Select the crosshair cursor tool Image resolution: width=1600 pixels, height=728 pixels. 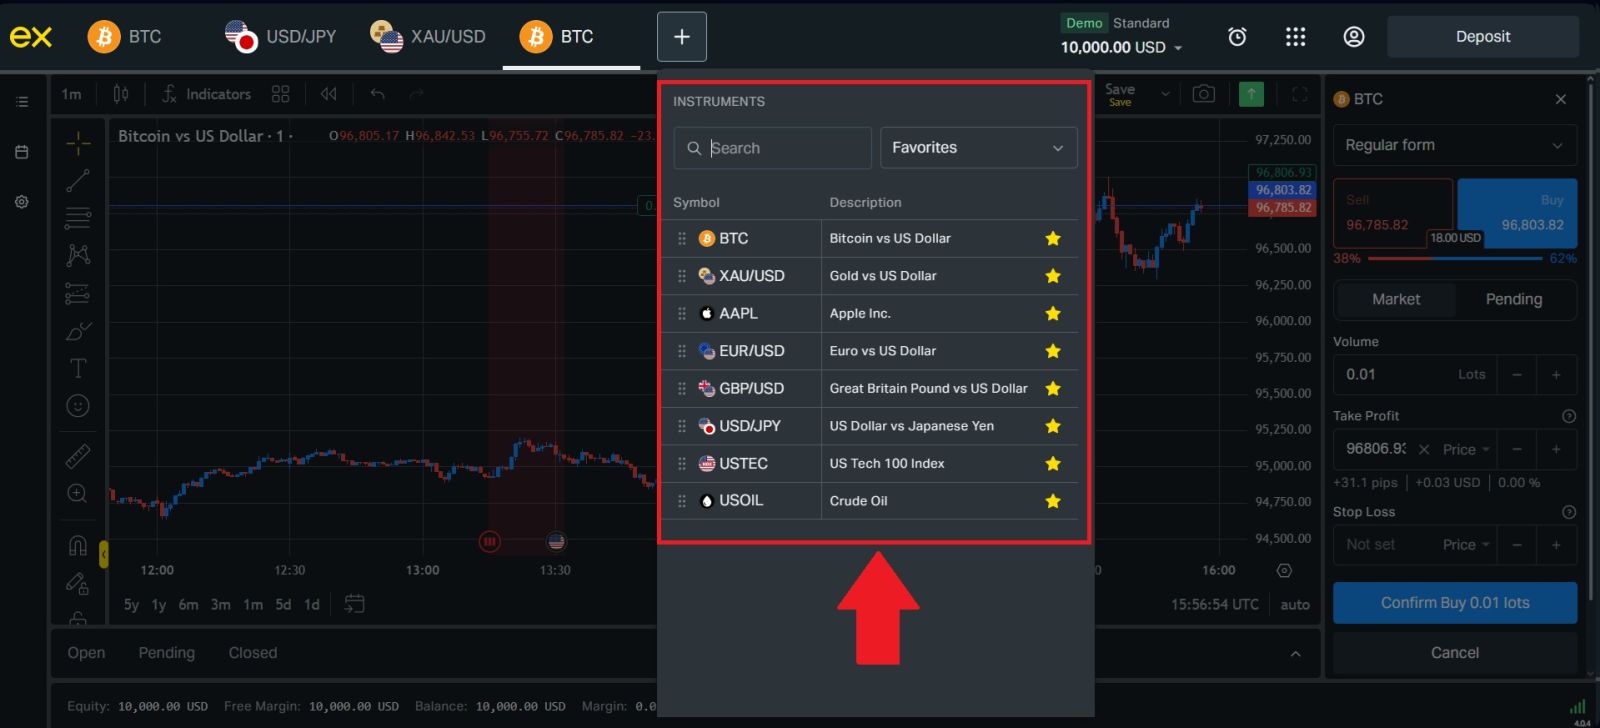(x=78, y=143)
